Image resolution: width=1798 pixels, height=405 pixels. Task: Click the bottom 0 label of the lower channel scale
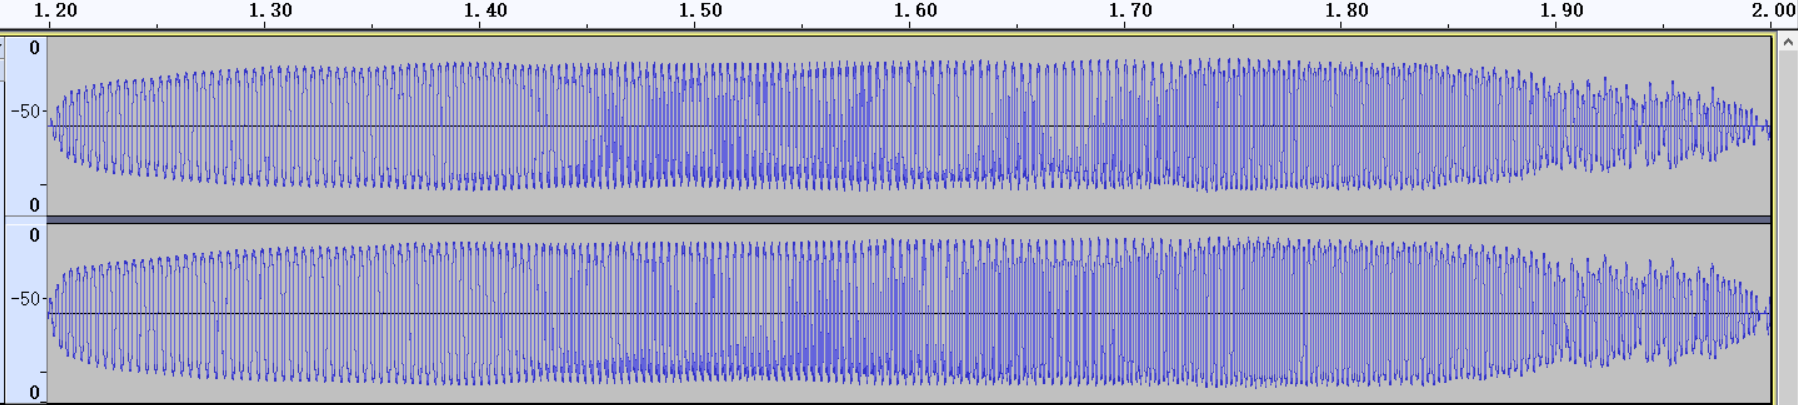tap(34, 392)
